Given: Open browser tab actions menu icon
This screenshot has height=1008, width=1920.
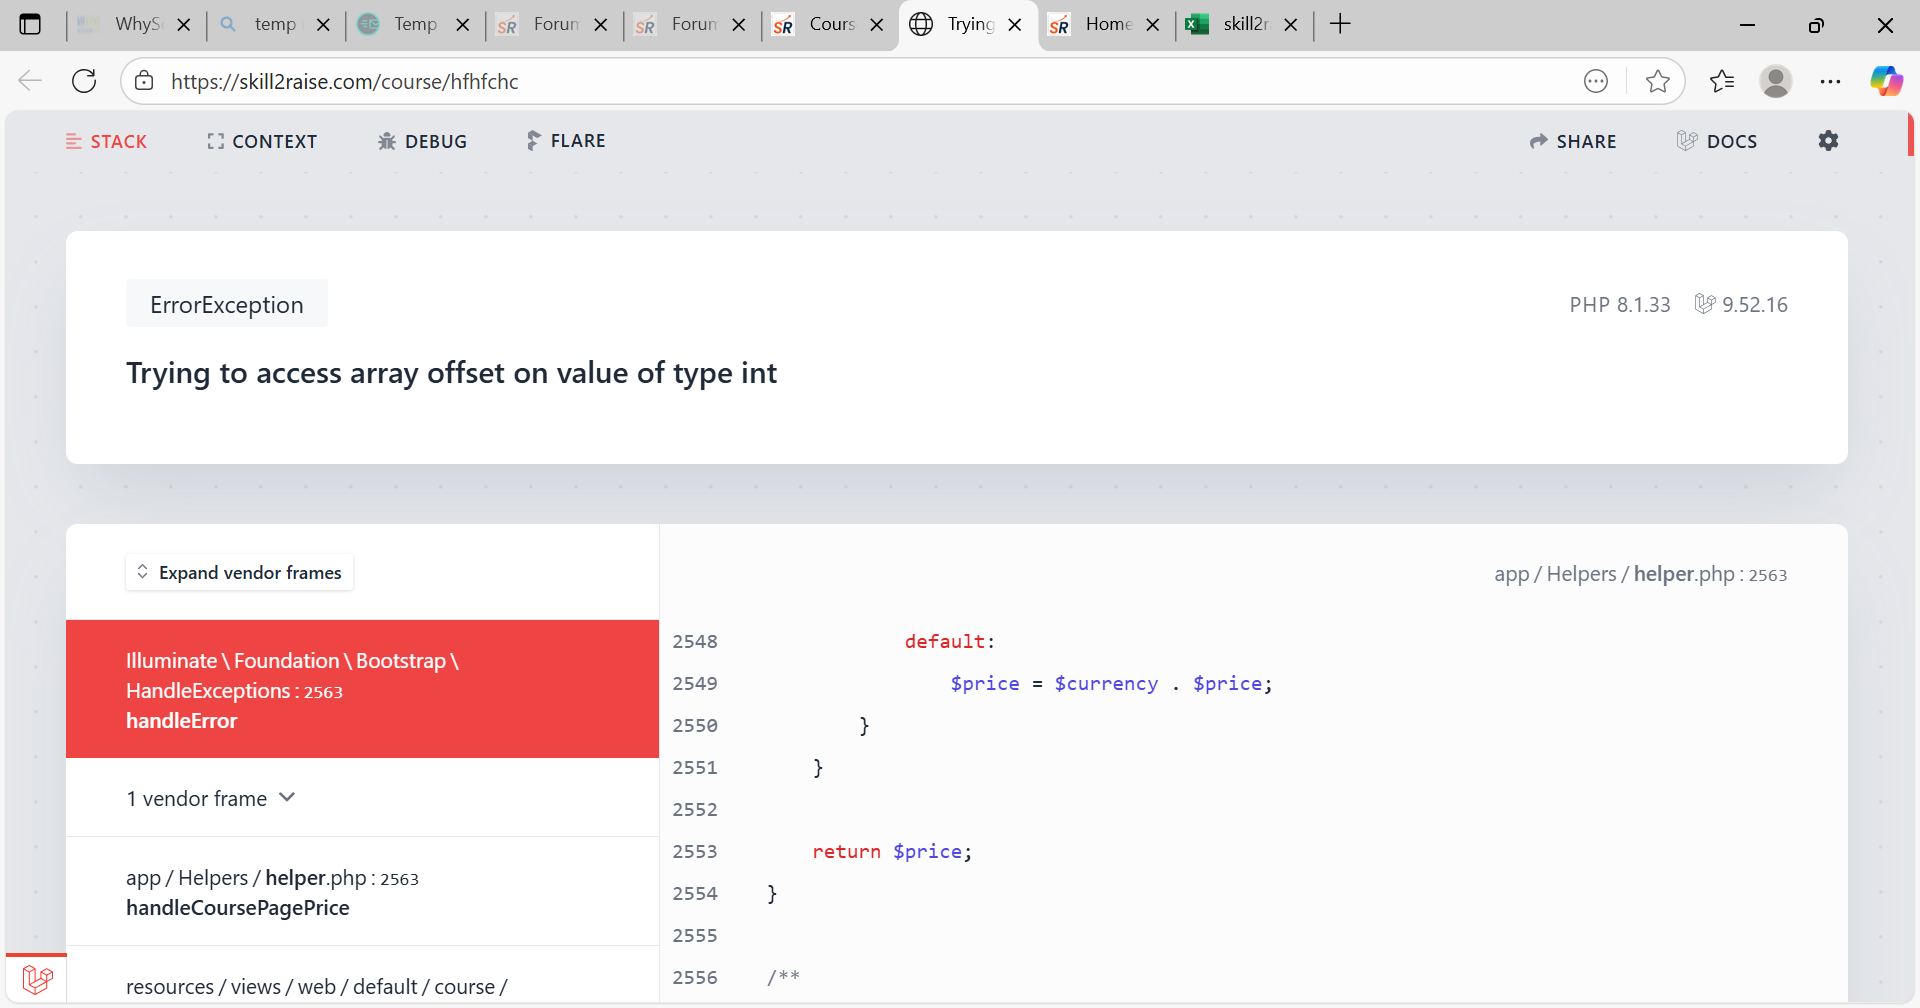Looking at the screenshot, I should pyautogui.click(x=30, y=24).
